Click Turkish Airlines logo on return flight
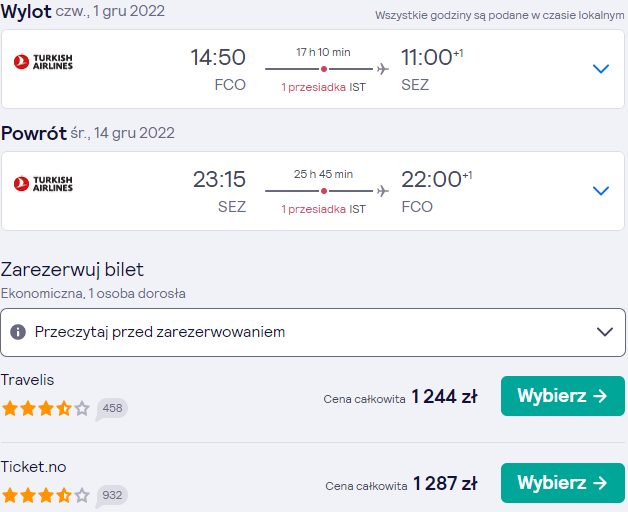The height and width of the screenshot is (512, 628). point(43,184)
